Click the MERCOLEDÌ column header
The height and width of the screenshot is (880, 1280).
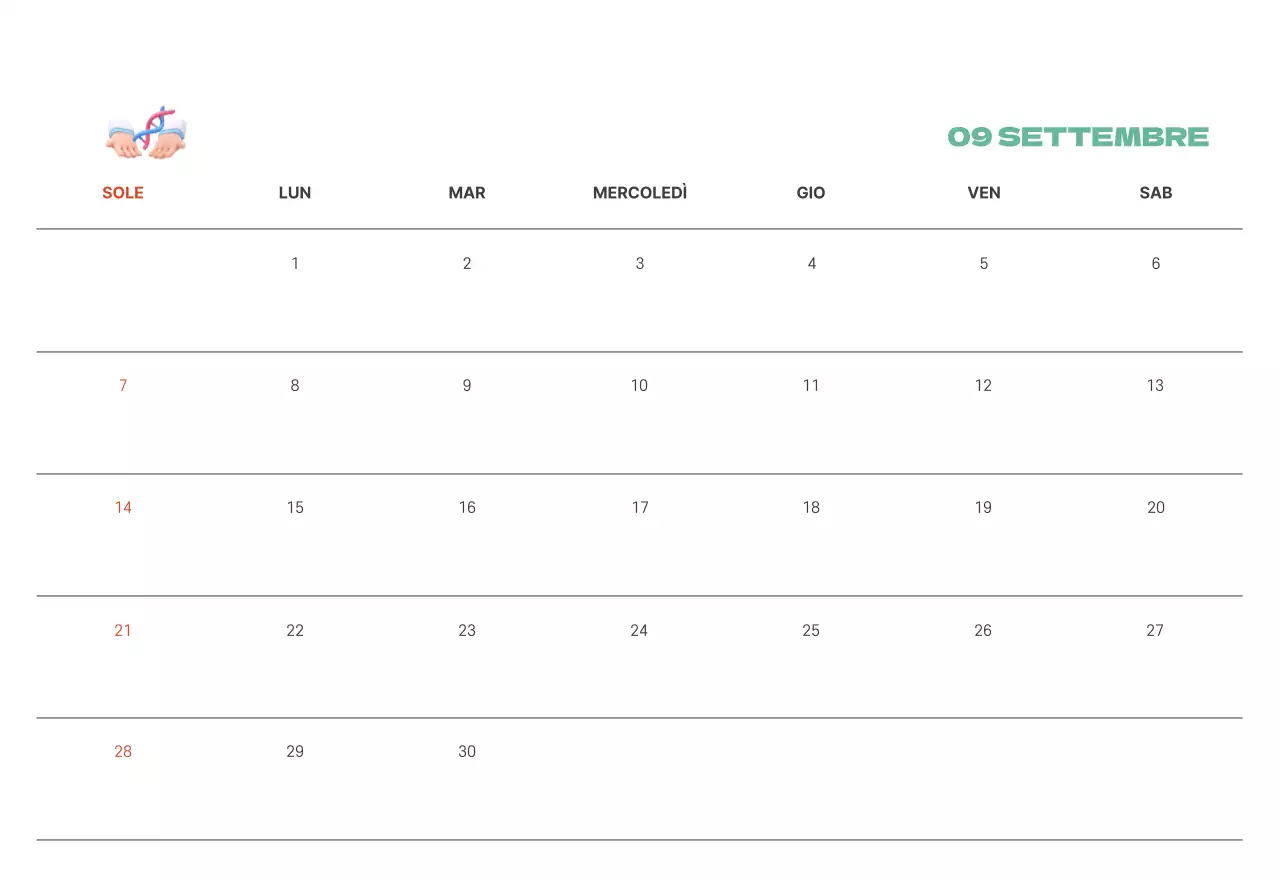tap(640, 193)
